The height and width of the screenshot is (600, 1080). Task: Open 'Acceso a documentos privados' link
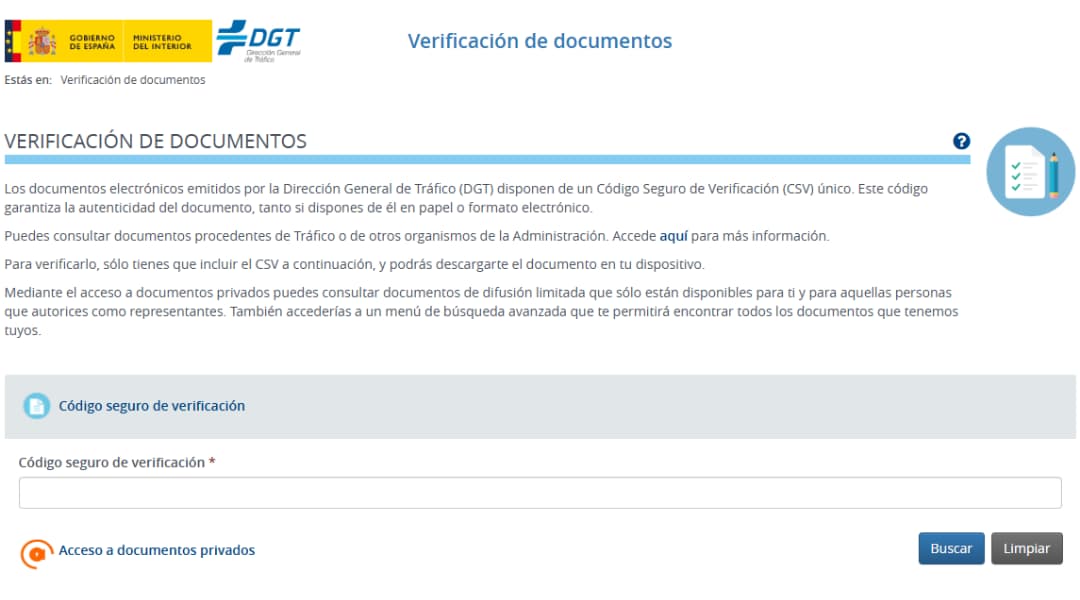coord(157,550)
